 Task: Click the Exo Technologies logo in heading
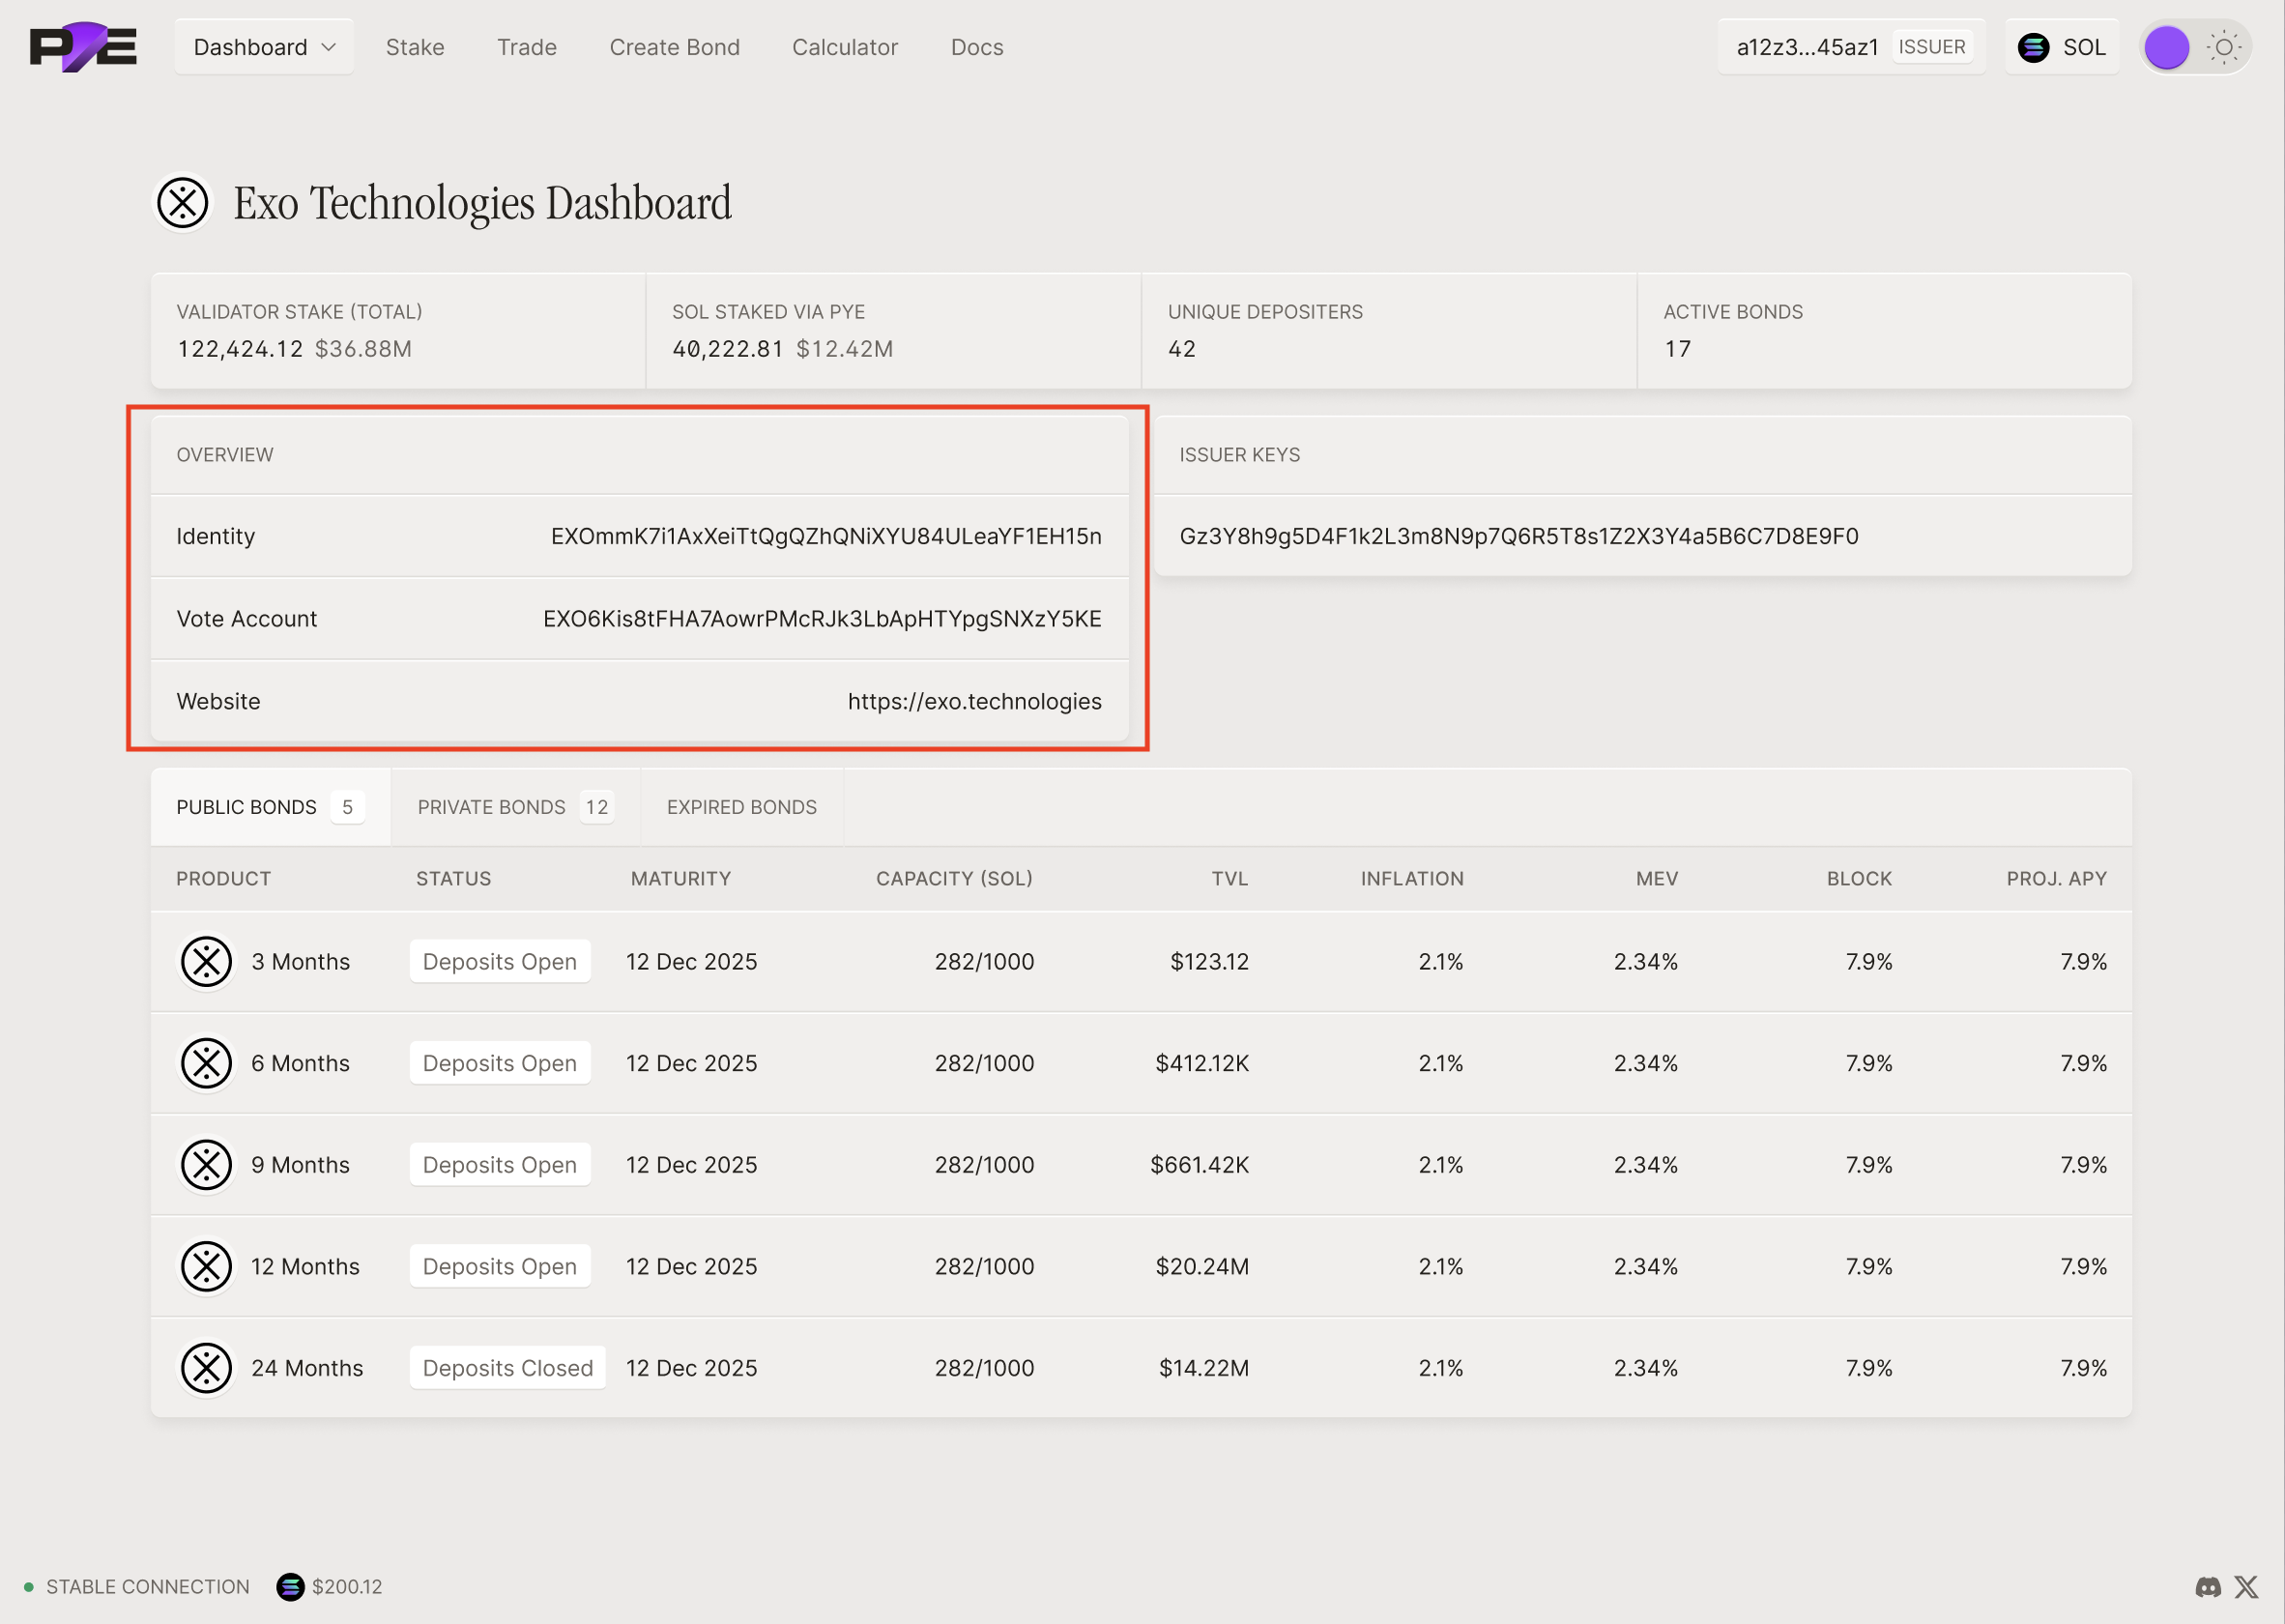point(183,203)
